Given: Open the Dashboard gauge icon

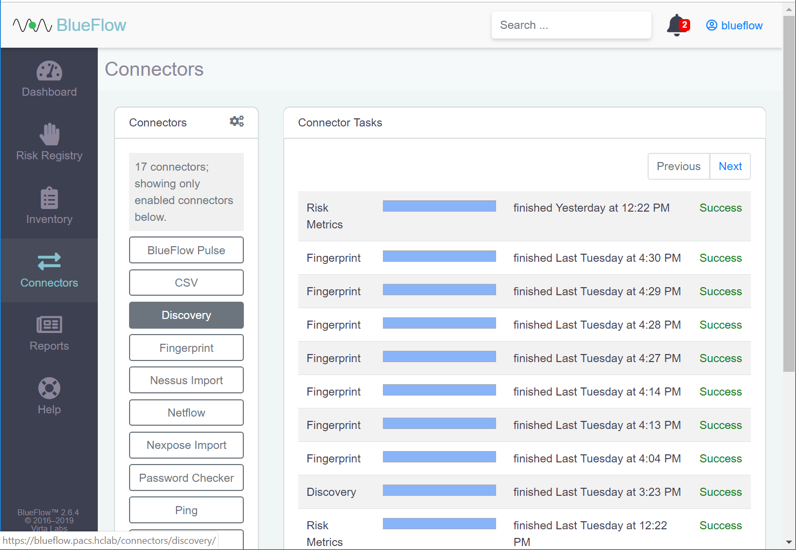Looking at the screenshot, I should tap(49, 71).
